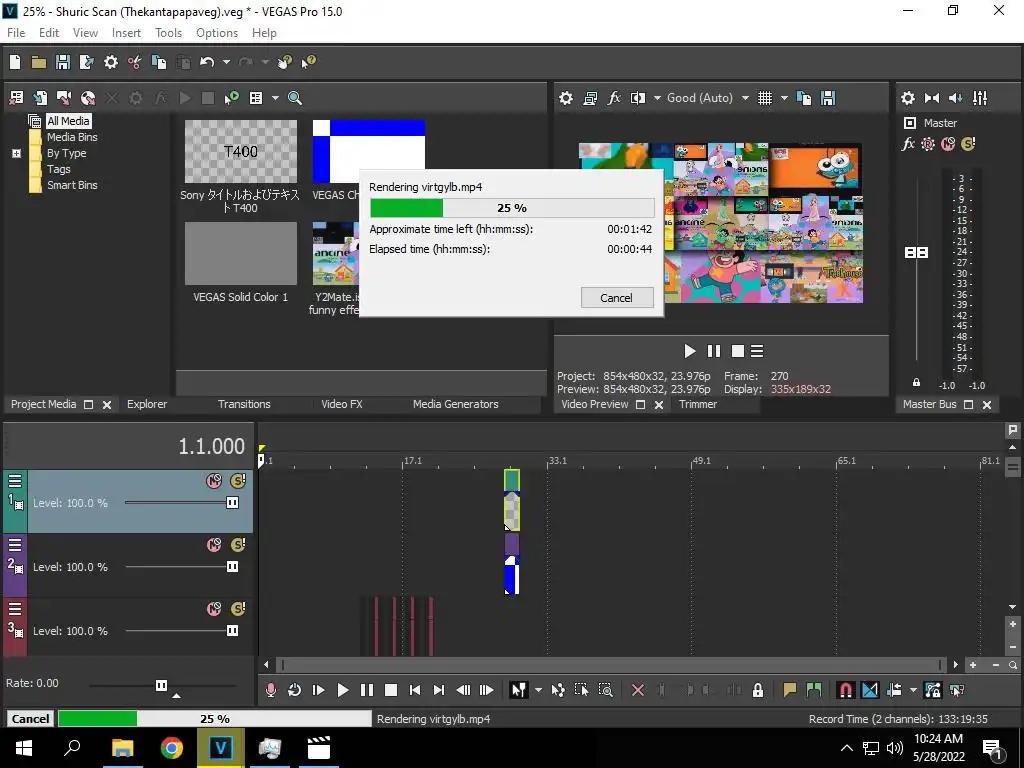Play the video preview
The image size is (1024, 768).
point(690,351)
